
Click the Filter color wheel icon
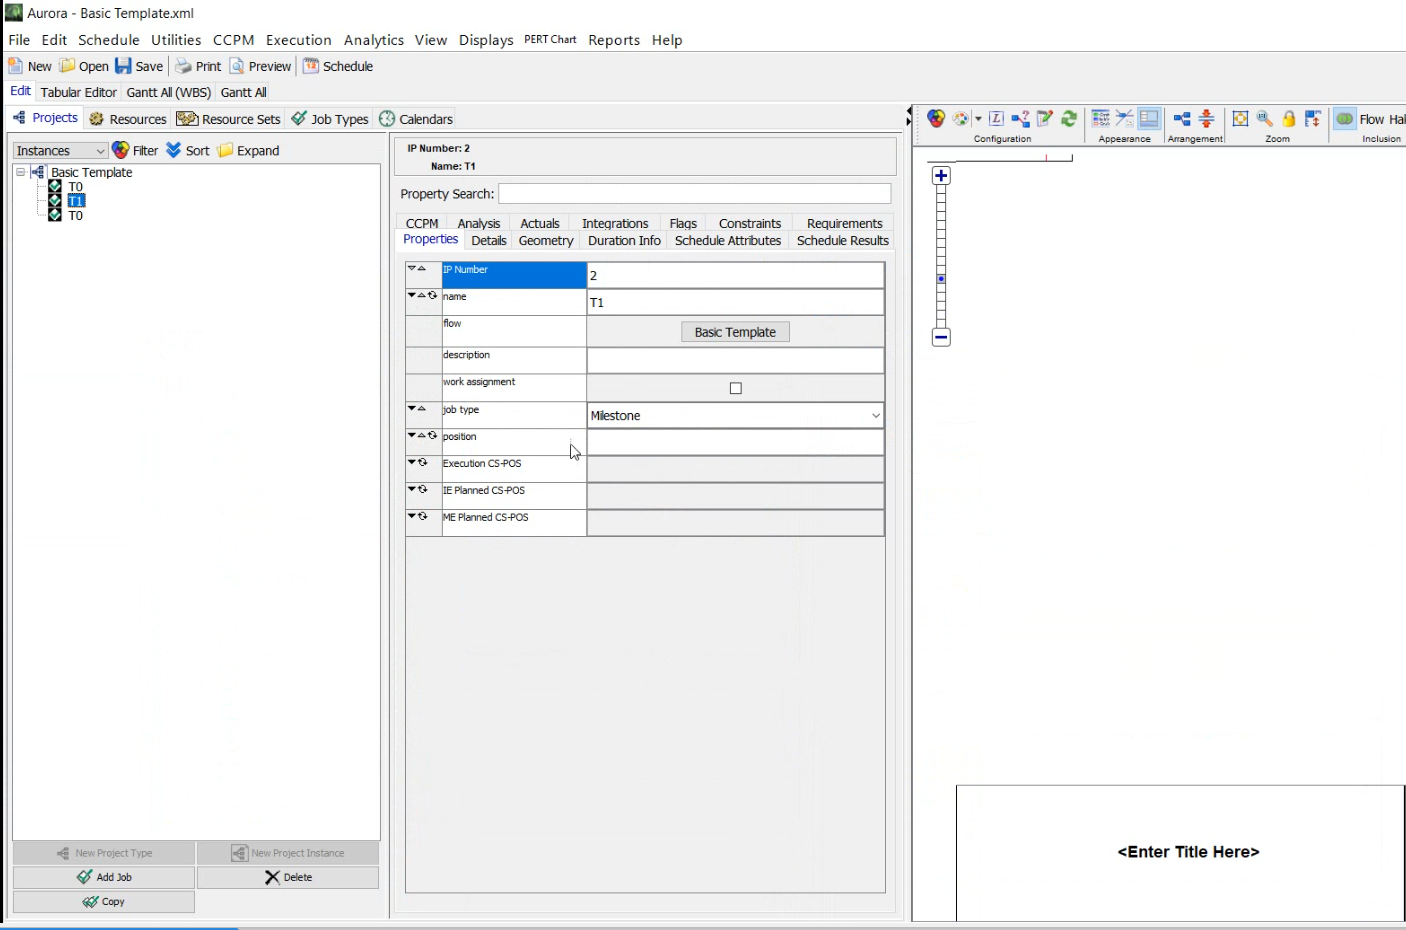tap(121, 150)
